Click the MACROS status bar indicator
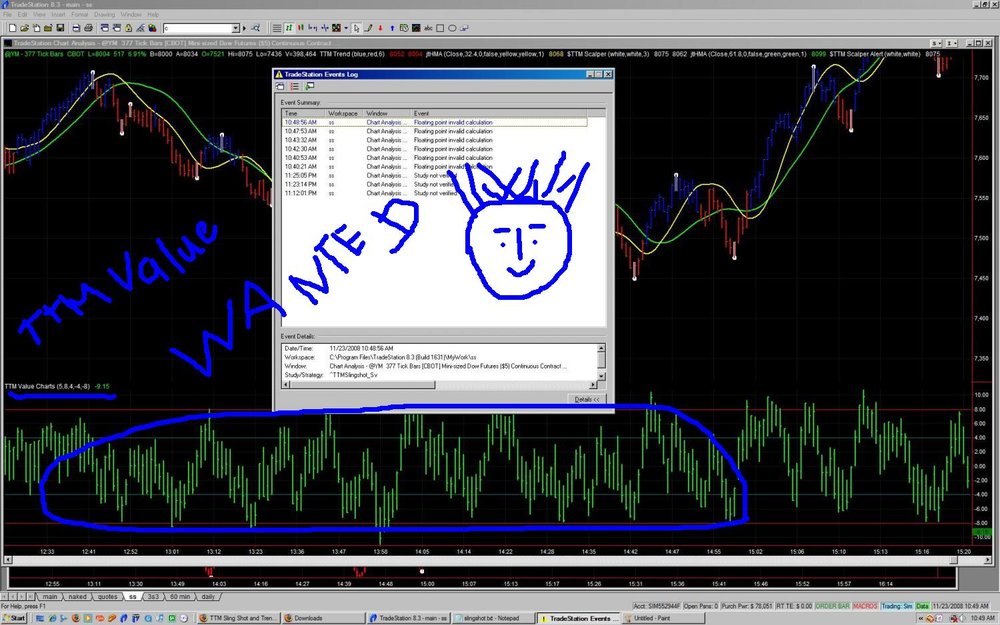This screenshot has height=625, width=1000. [865, 606]
